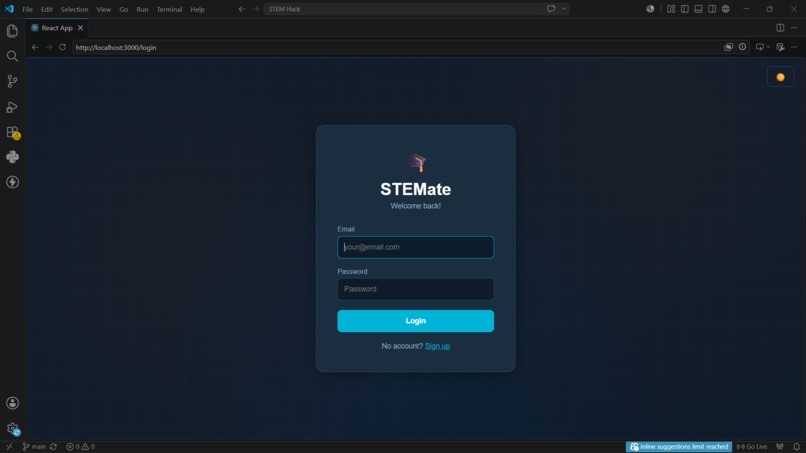
Task: Click the broadcast icon beside Go Live
Action: pyautogui.click(x=780, y=447)
